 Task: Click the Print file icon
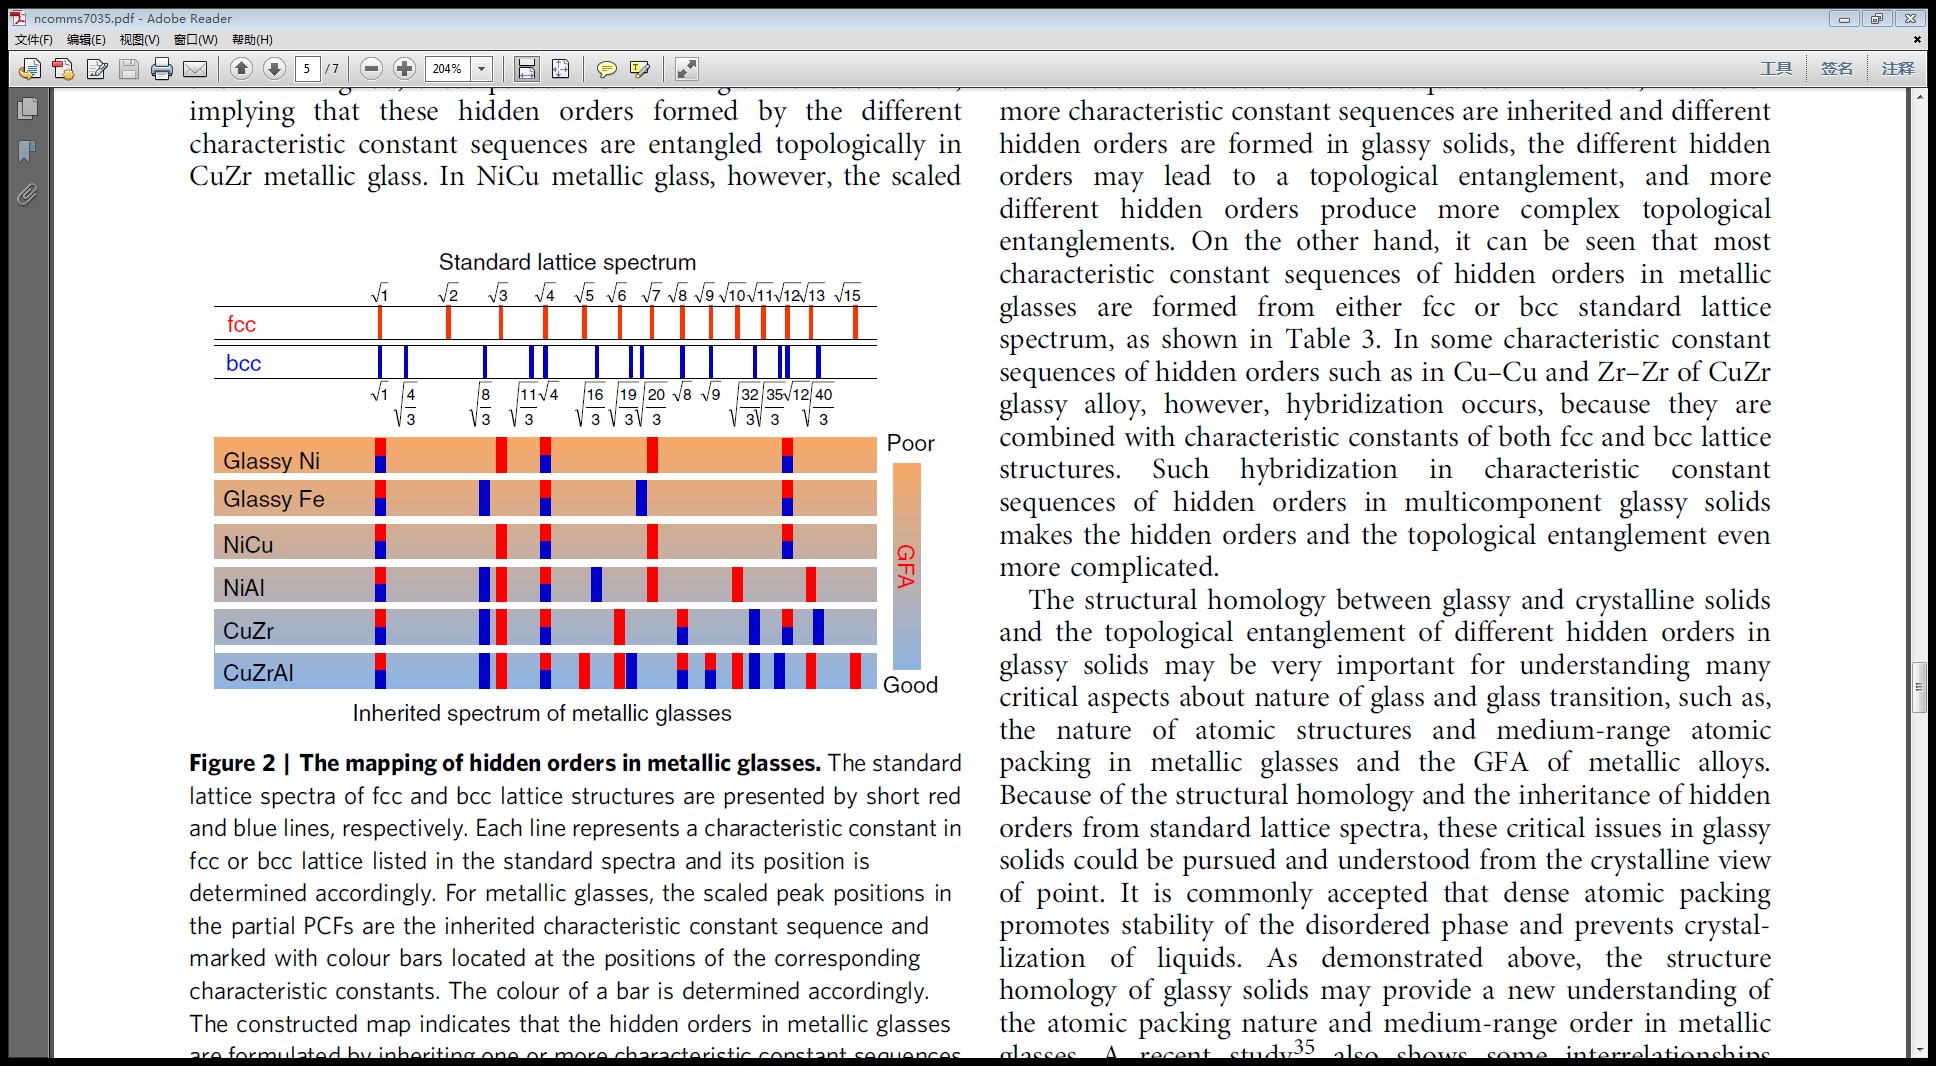pos(162,69)
